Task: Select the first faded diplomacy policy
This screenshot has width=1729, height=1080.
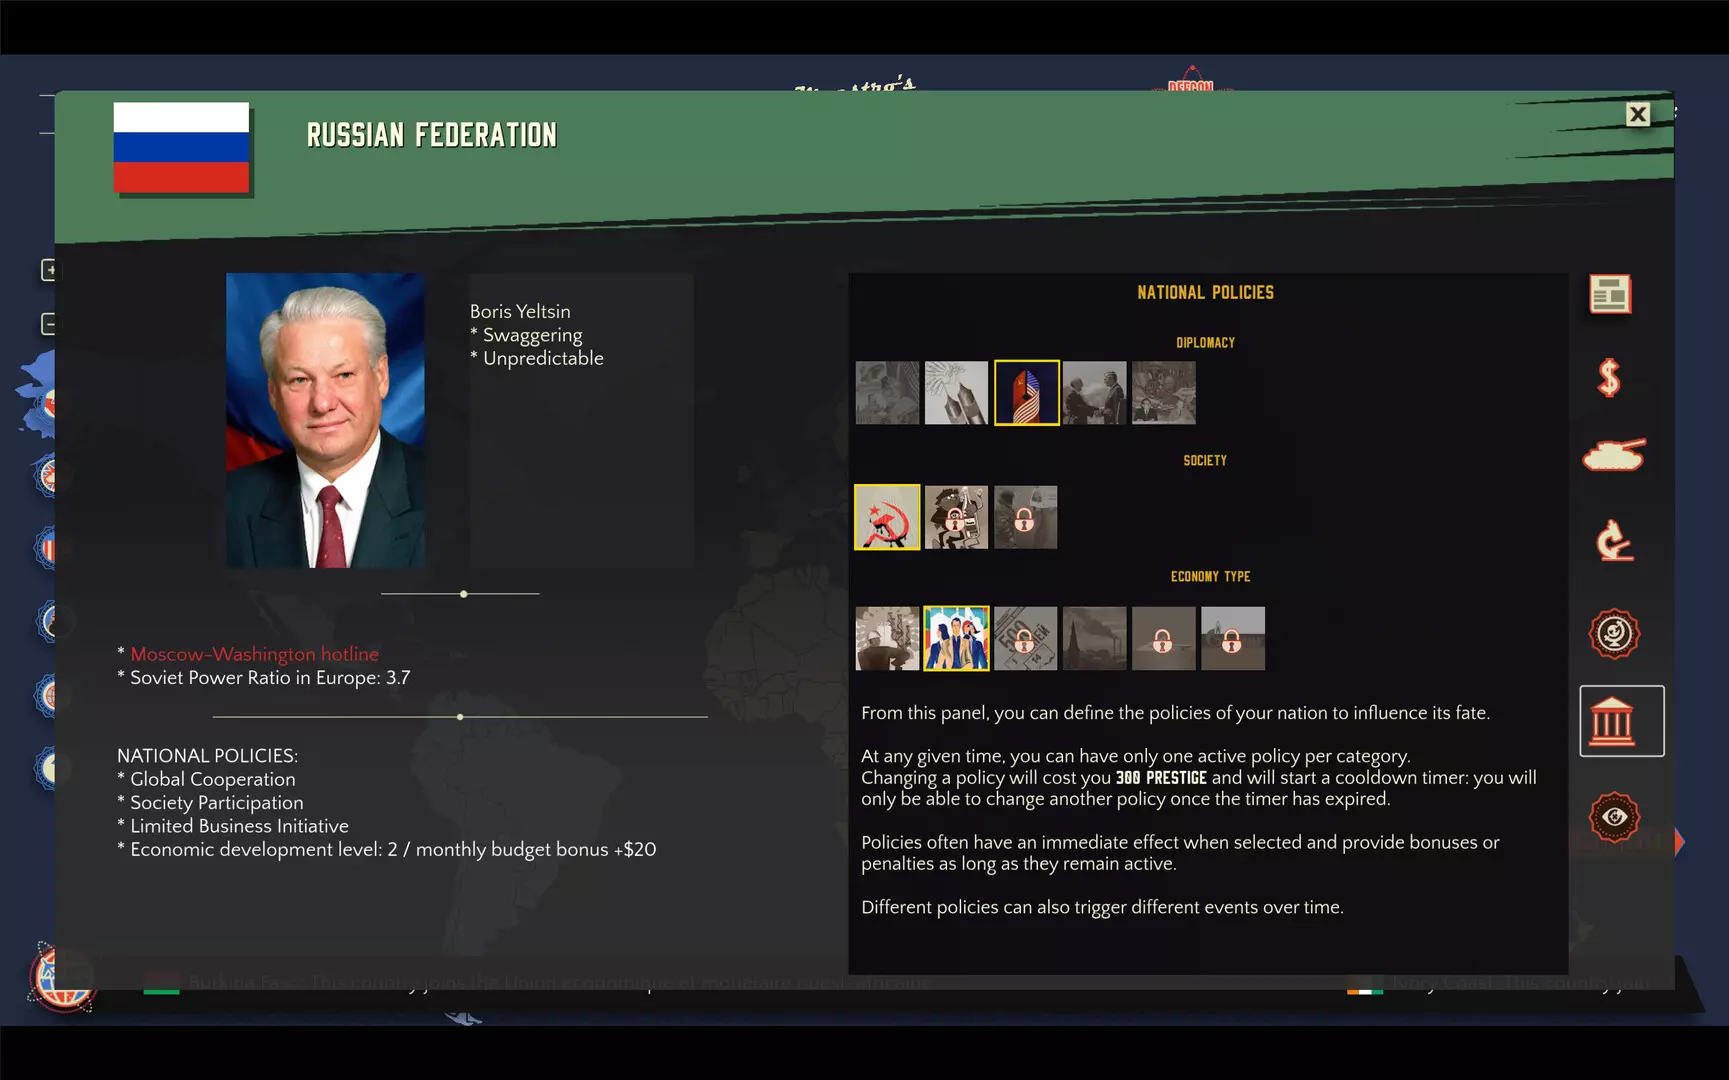Action: click(887, 393)
